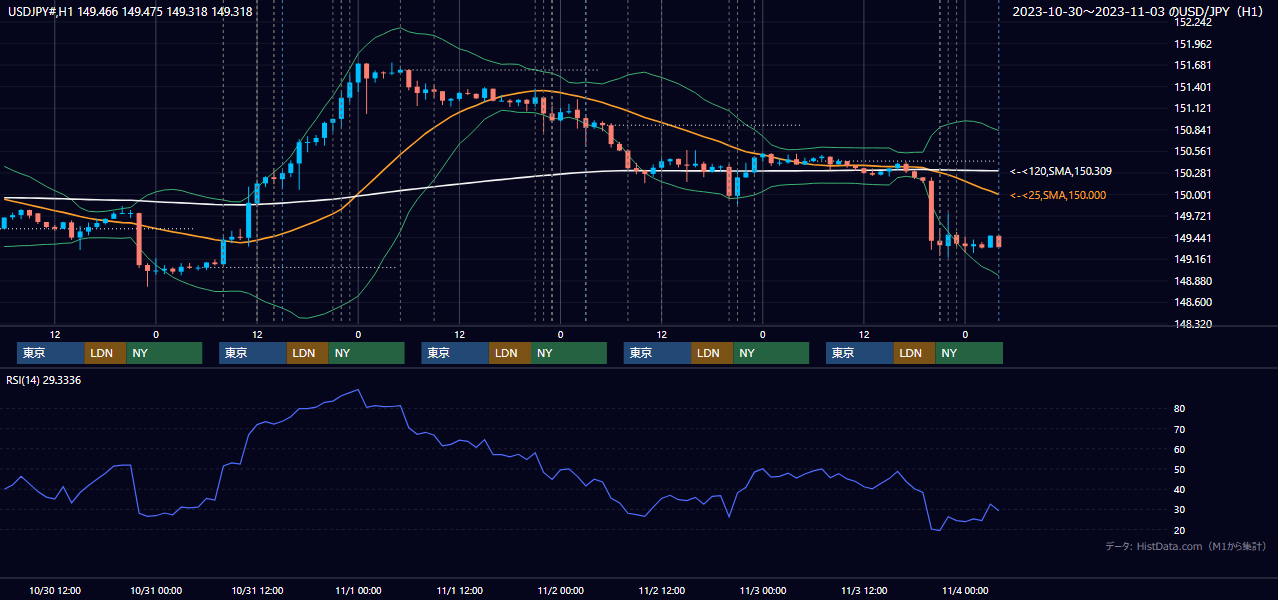This screenshot has height=600, width=1278.
Task: Click the RSI scale value 70
Action: (1180, 429)
